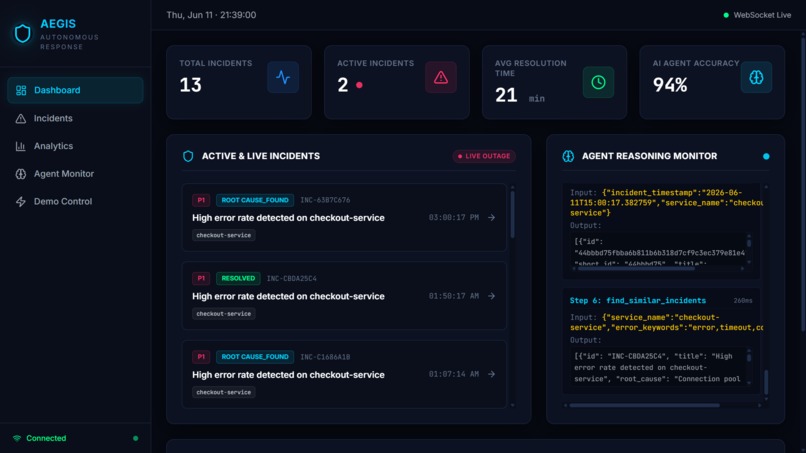The width and height of the screenshot is (806, 453).
Task: Click the checkout-service tag on the 01:50:17 AM incident
Action: [224, 314]
